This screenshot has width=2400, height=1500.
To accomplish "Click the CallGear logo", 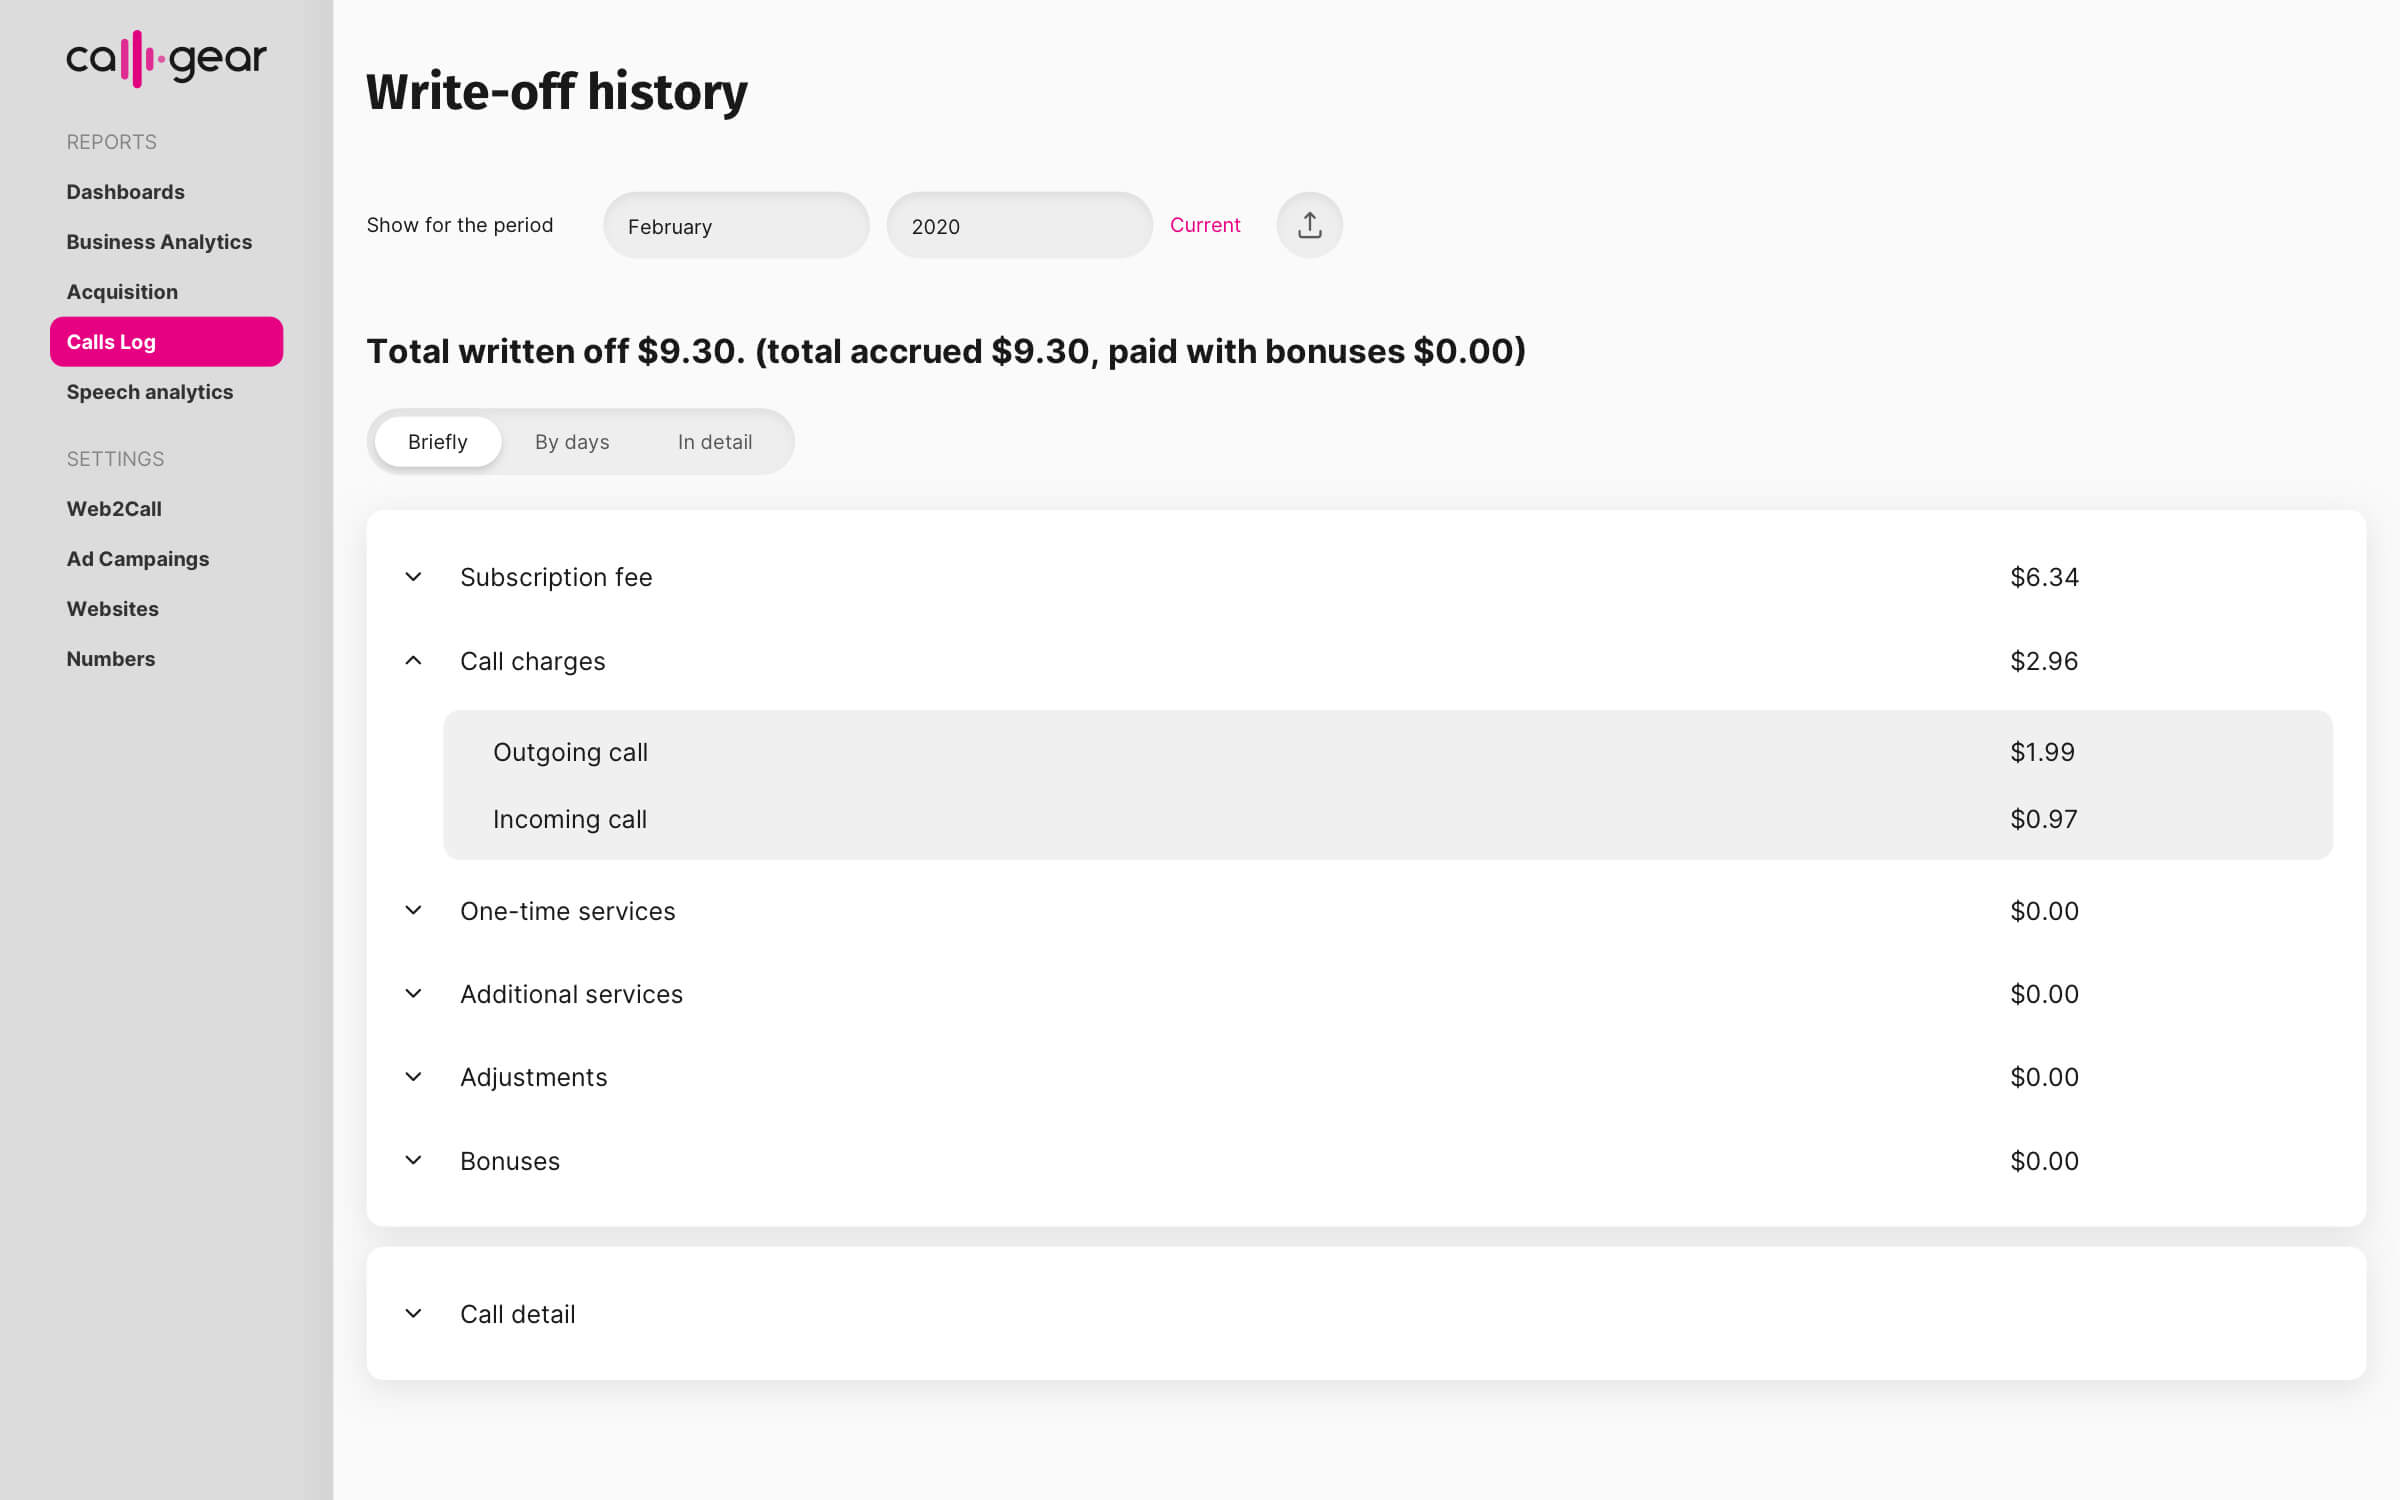I will coord(166,59).
